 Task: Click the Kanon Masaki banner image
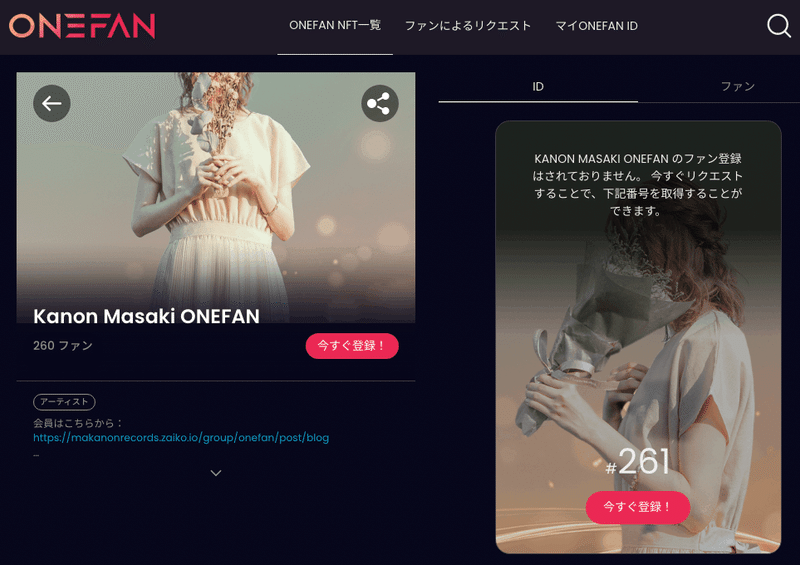coord(216,198)
